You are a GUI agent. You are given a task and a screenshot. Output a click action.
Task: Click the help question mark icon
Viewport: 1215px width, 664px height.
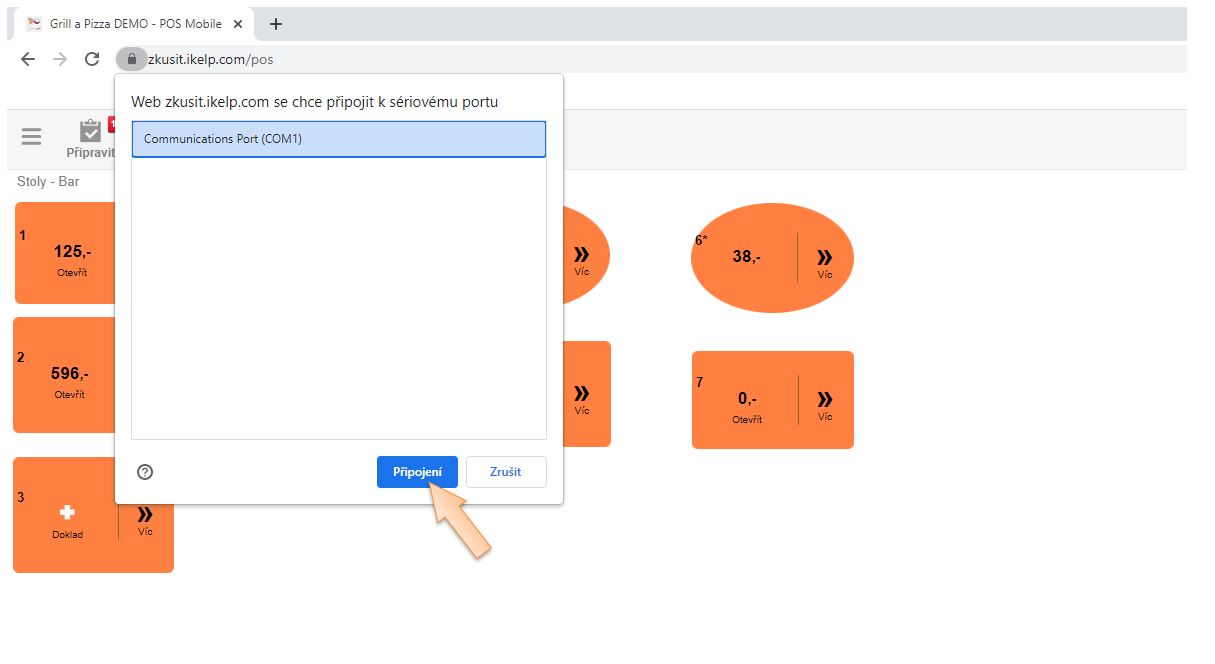click(145, 472)
